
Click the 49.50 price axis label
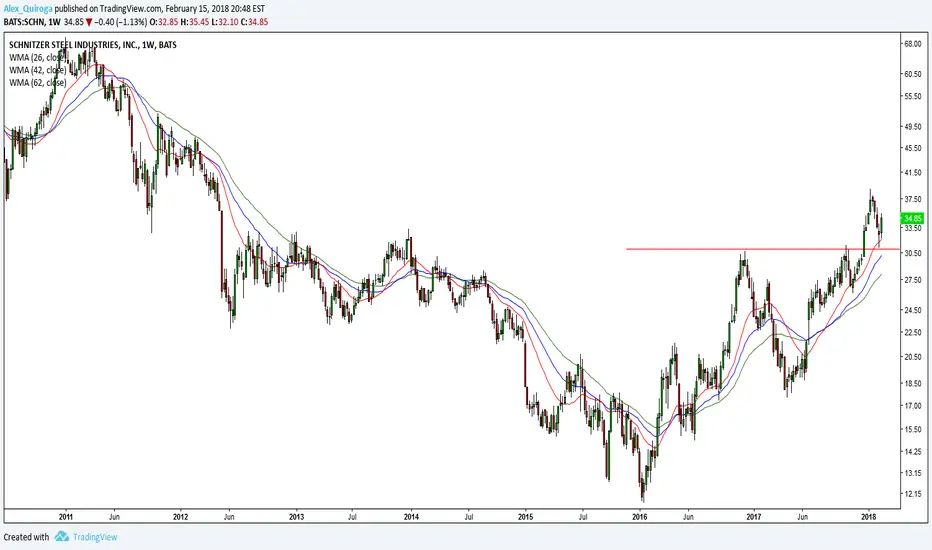tap(912, 127)
